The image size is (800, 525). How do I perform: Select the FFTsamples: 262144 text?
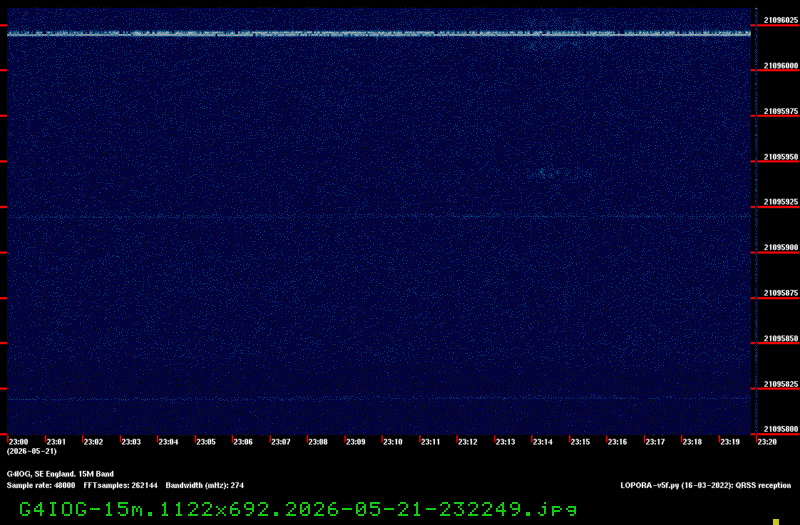(120, 485)
